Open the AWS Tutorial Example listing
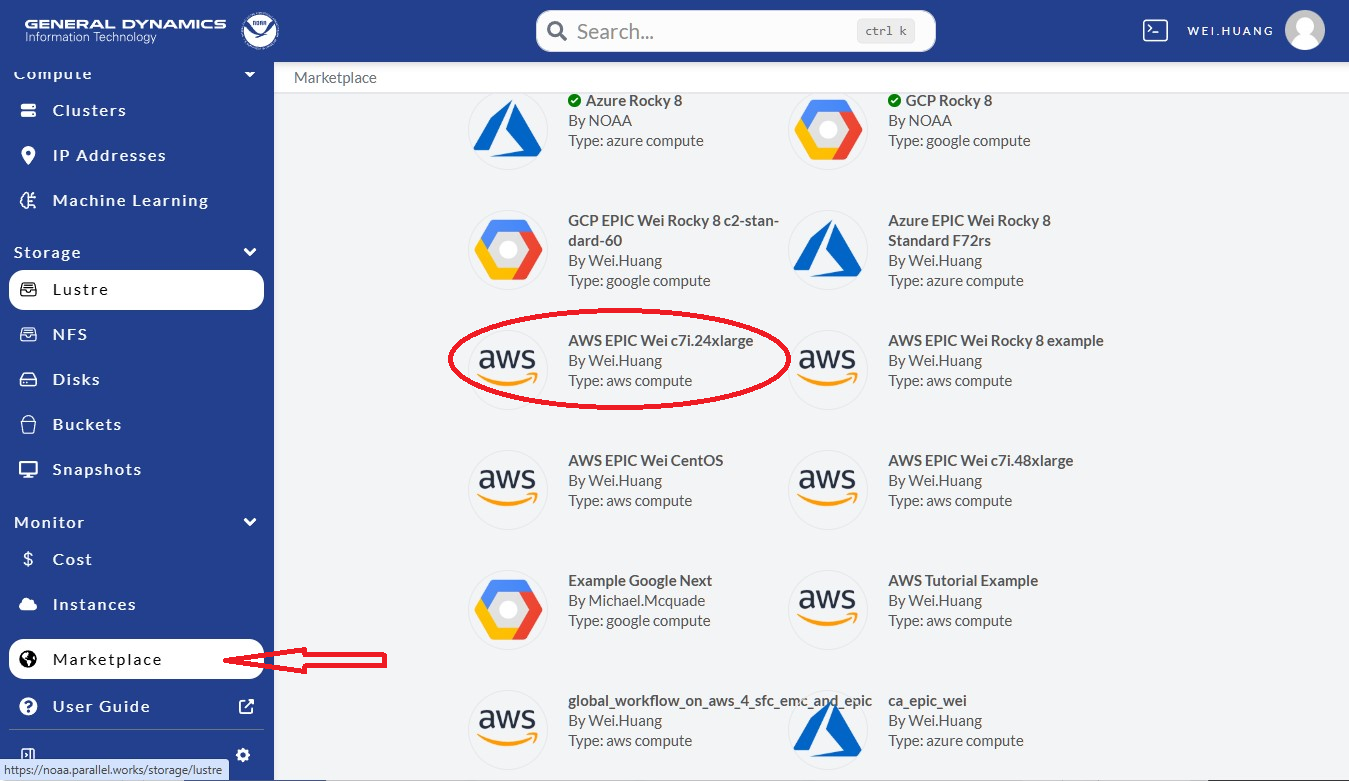 [963, 580]
